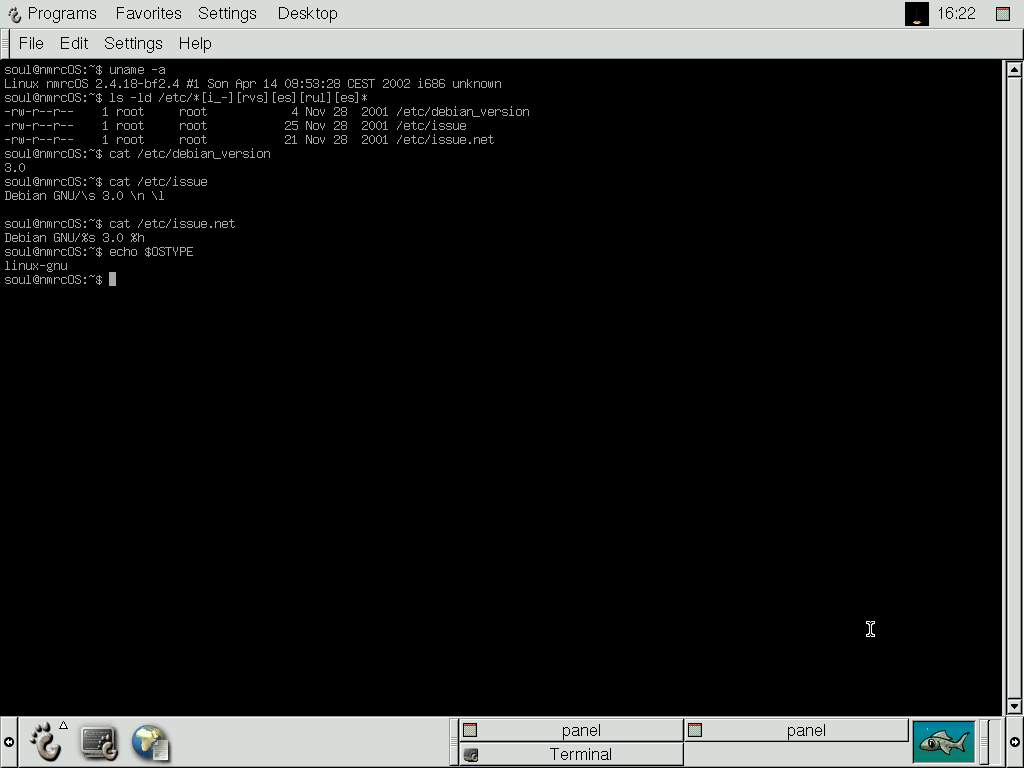Open the terminal File menu
This screenshot has width=1024, height=768.
31,44
